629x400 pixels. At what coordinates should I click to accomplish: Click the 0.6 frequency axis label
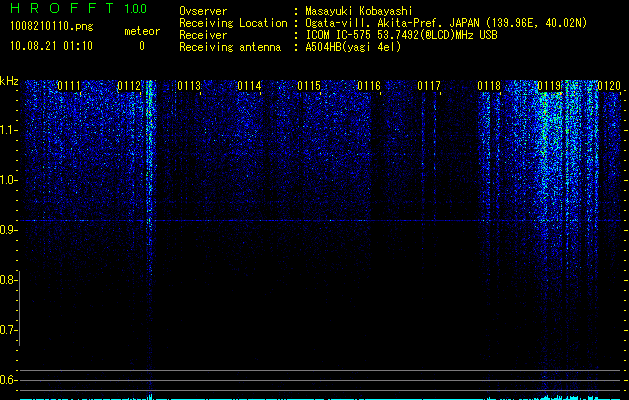(x=8, y=380)
